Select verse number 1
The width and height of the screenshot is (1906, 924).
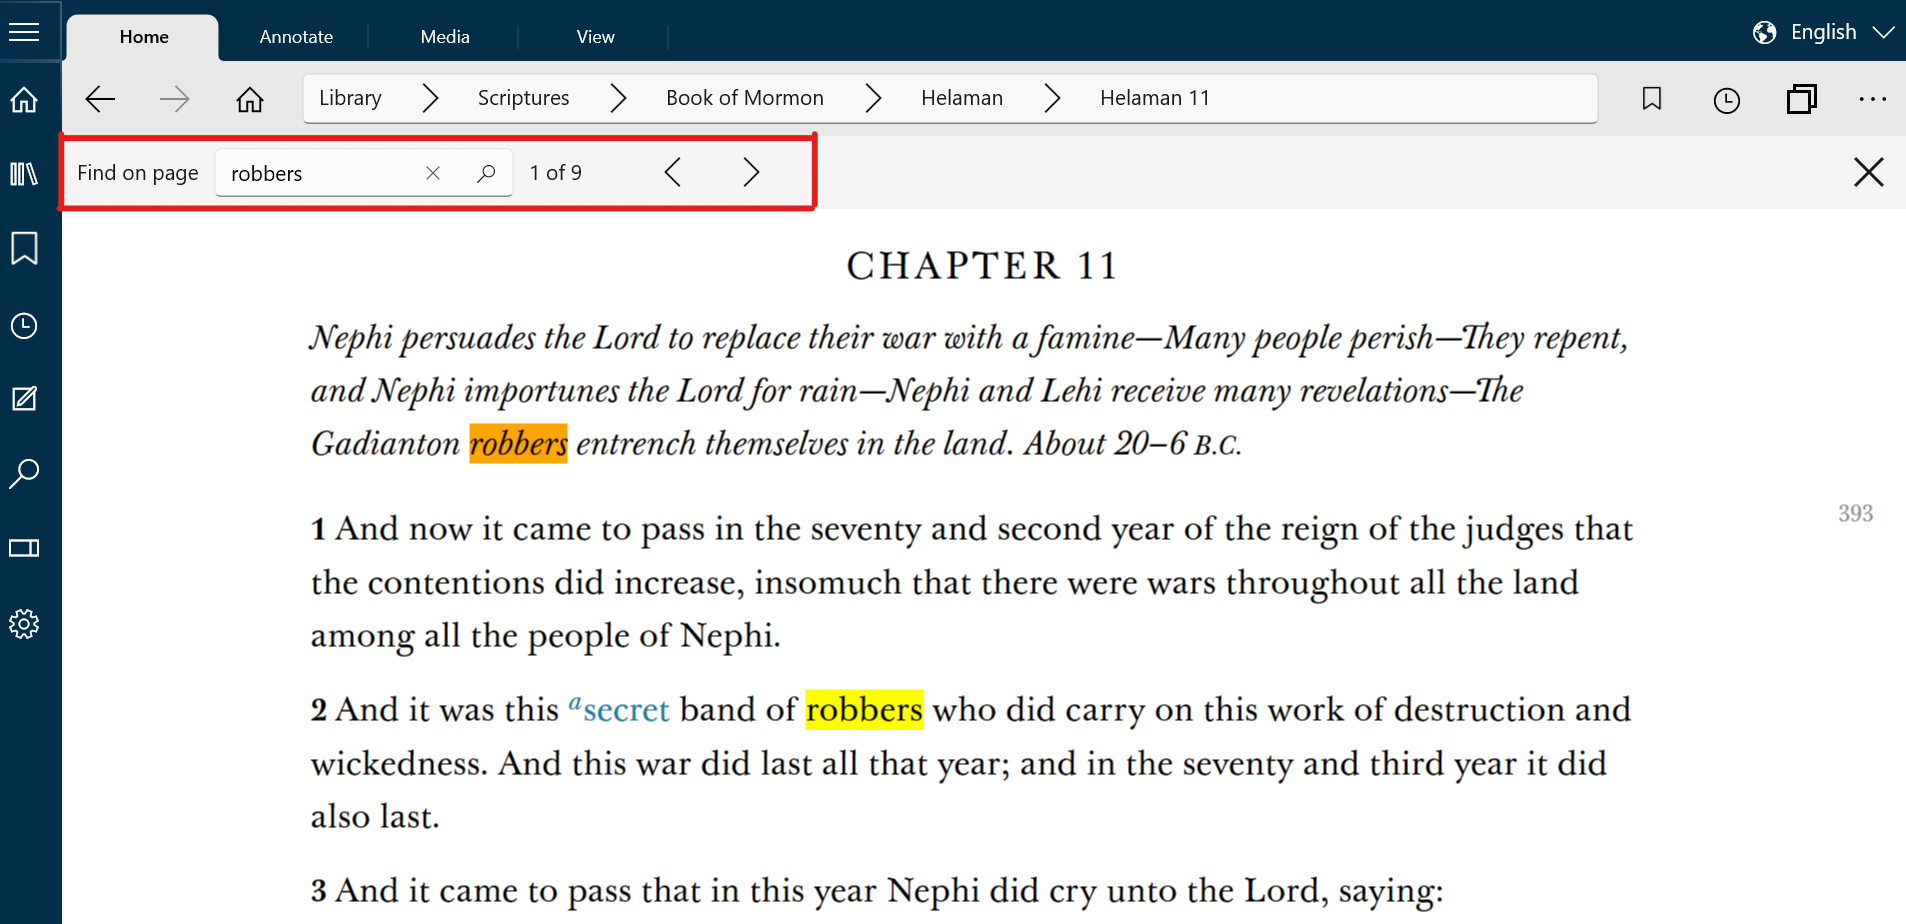(x=318, y=529)
